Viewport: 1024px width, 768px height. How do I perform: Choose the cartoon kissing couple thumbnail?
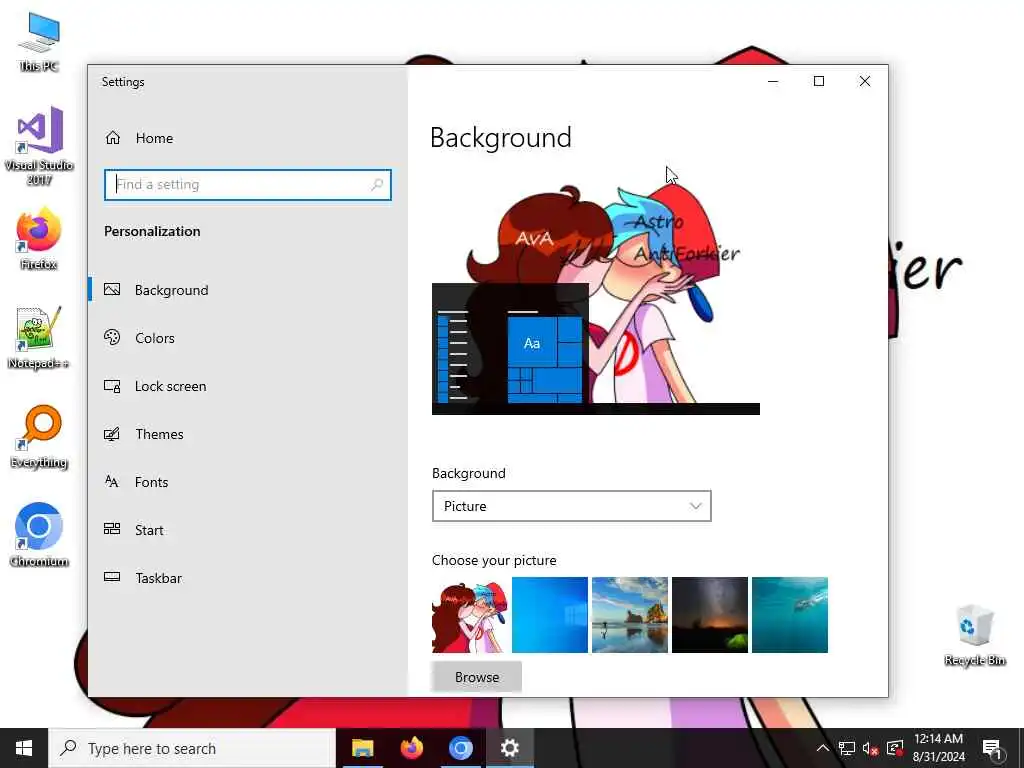coord(470,615)
